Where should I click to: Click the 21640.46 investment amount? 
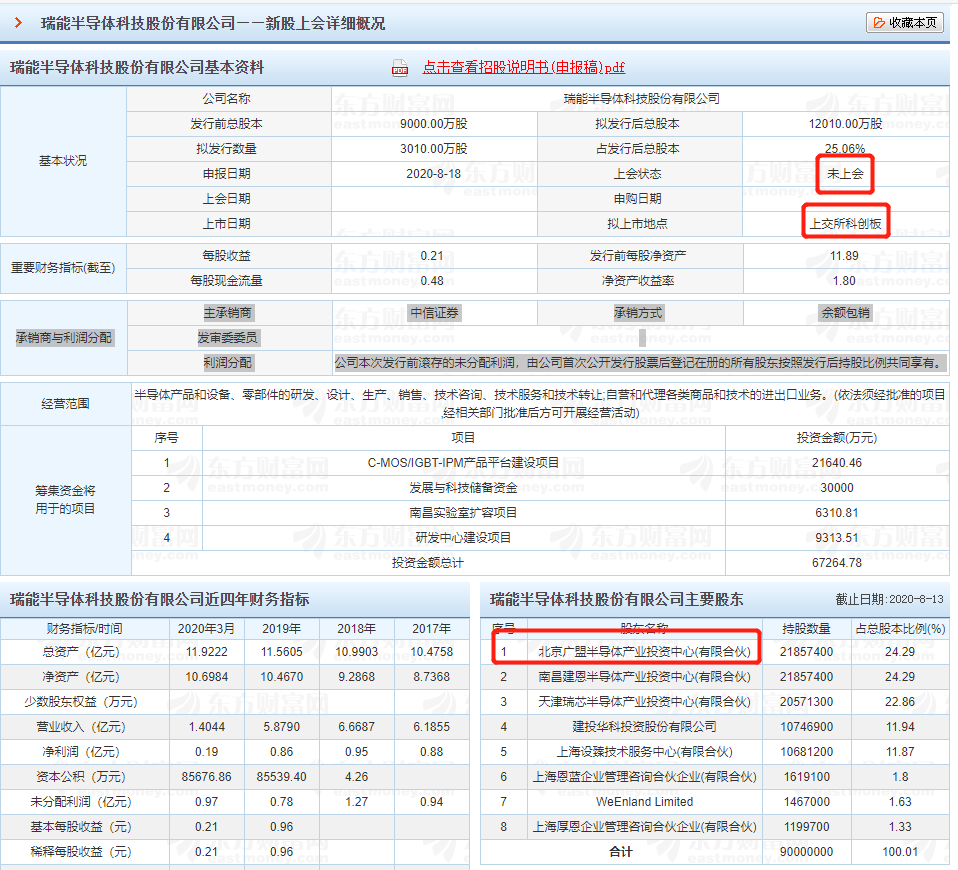pos(836,462)
